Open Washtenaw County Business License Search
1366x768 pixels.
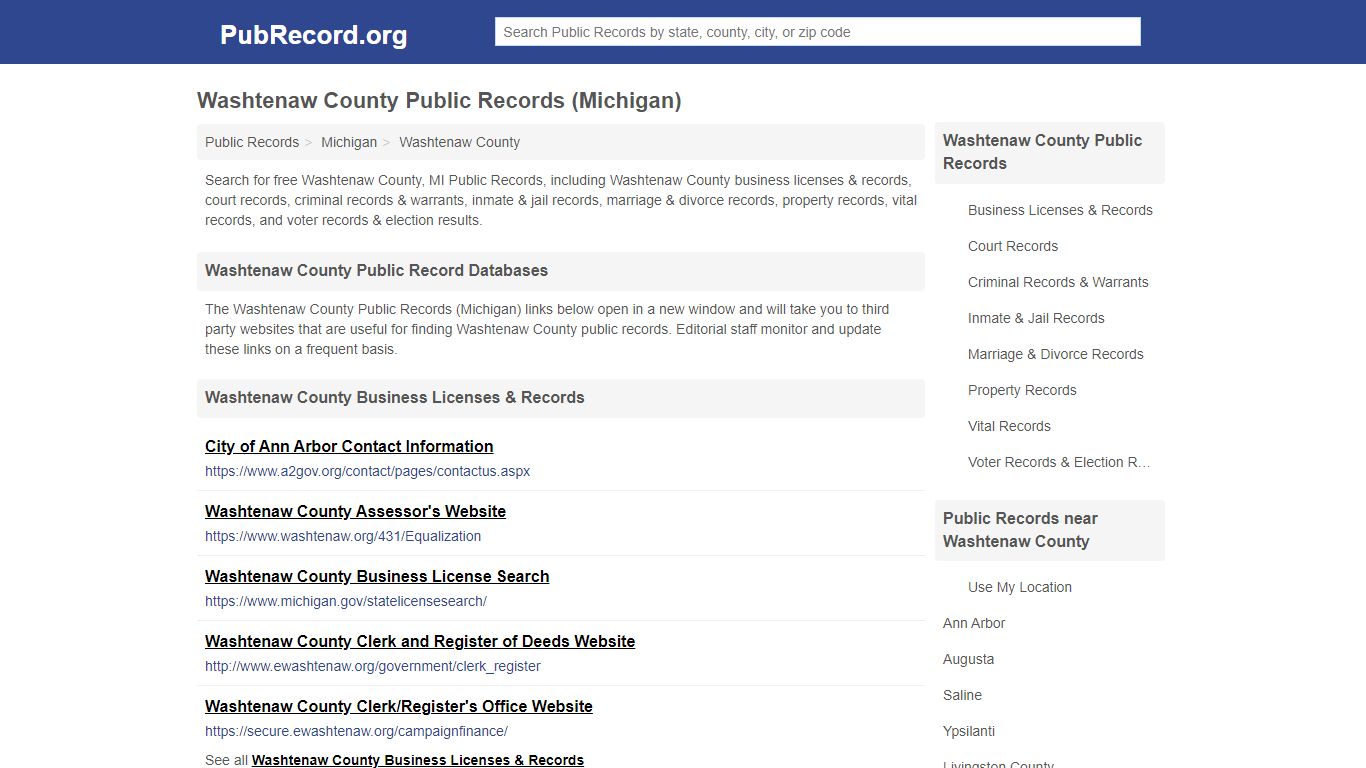point(377,576)
